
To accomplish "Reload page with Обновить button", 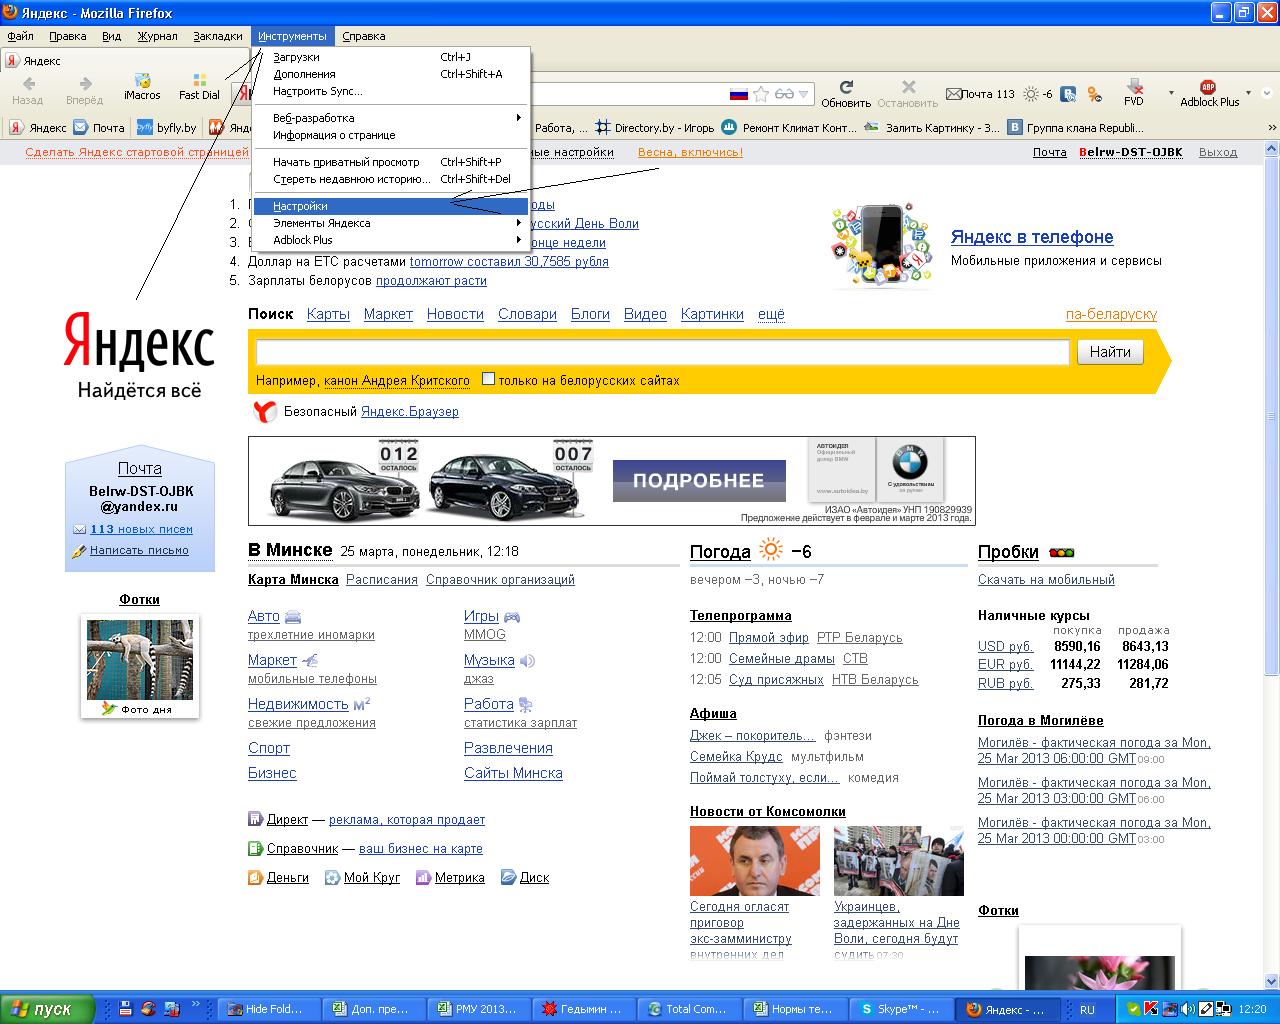I will (846, 94).
